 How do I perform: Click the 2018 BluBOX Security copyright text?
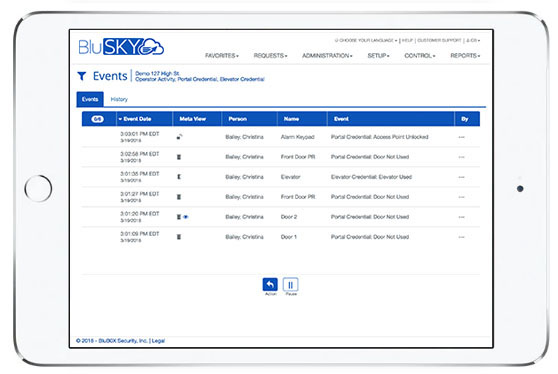(112, 341)
